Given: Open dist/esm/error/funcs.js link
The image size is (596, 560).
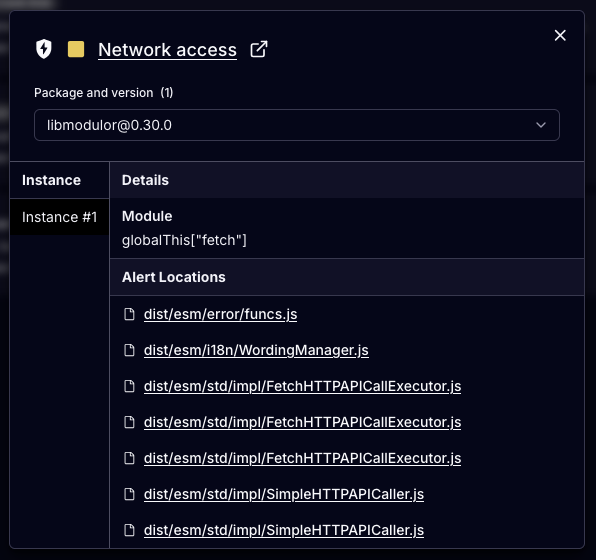Looking at the screenshot, I should [220, 314].
